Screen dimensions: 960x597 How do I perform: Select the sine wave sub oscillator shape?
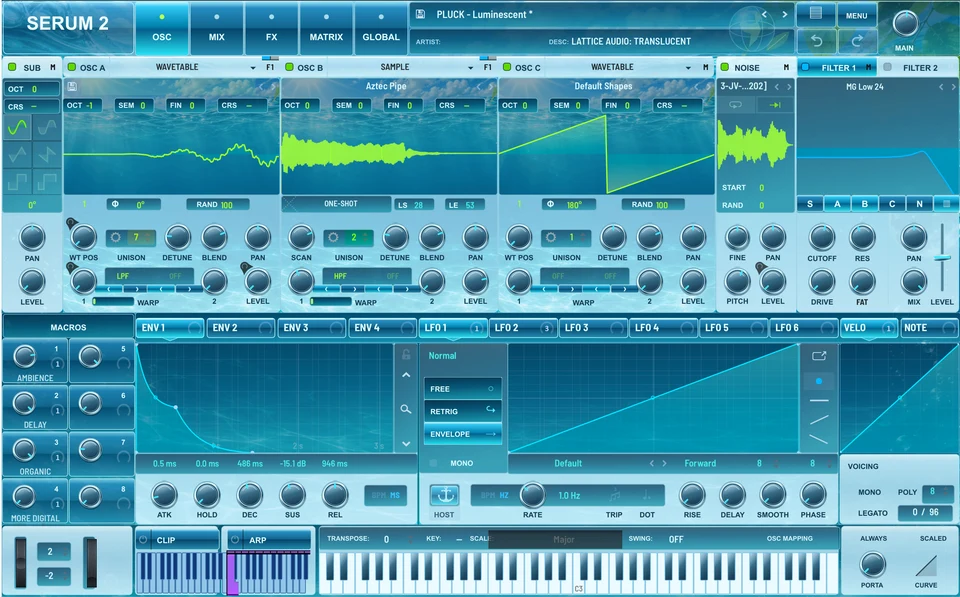tap(17, 128)
